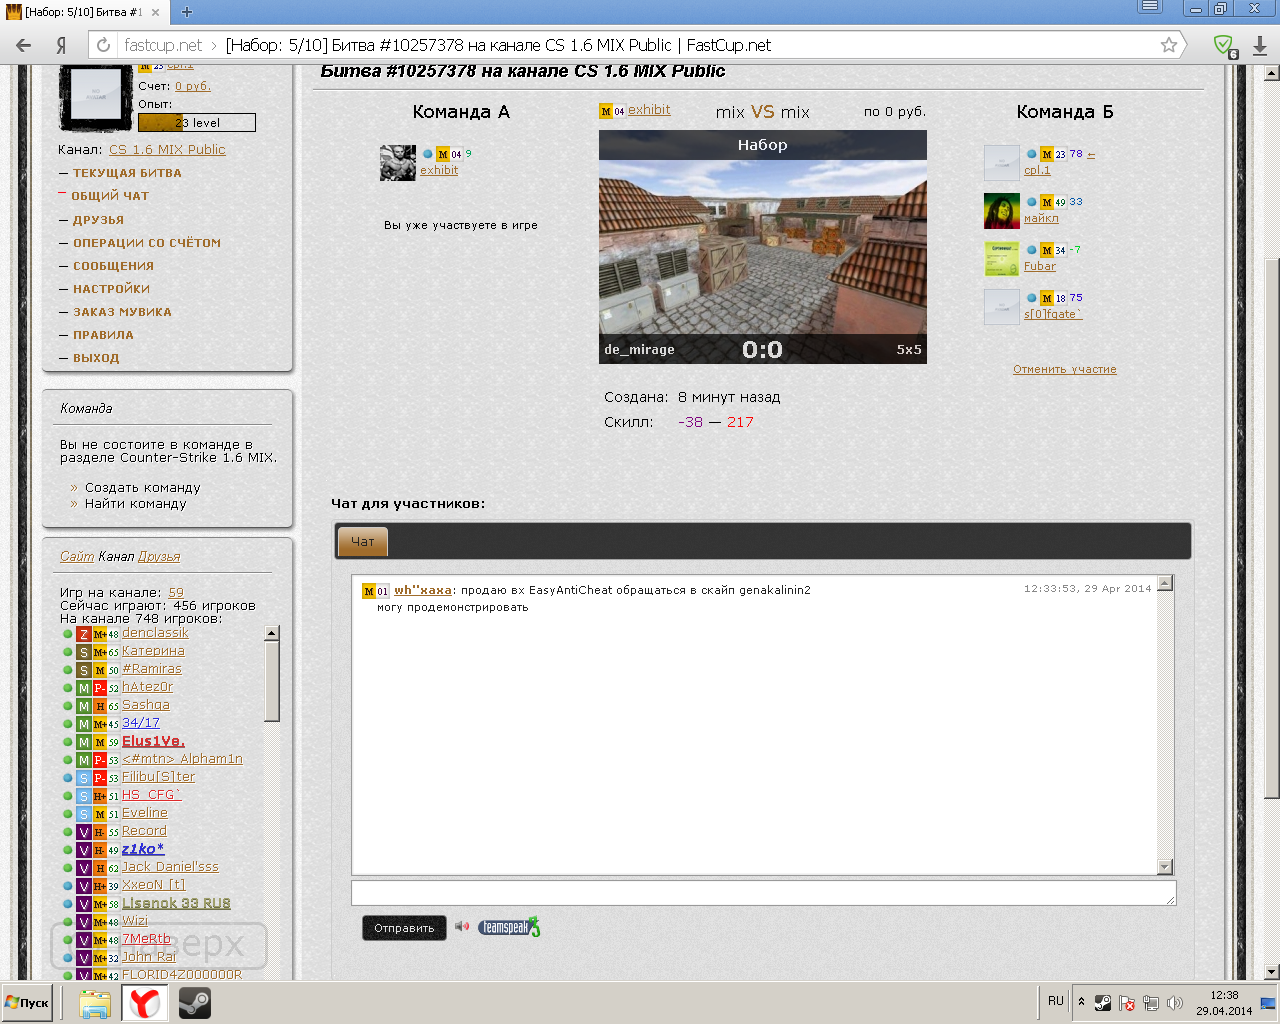Click the browser back arrow
1280x1024 pixels.
pos(24,45)
